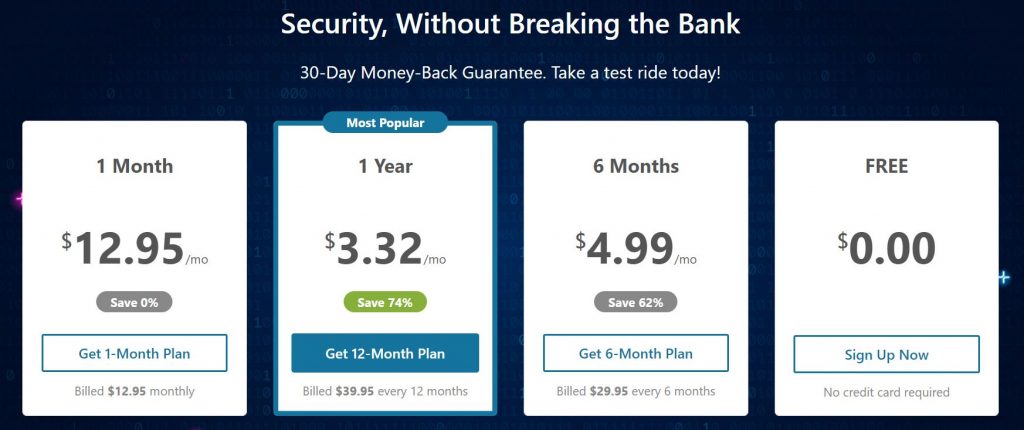Click the Get 6-Month Plan button
This screenshot has width=1024, height=430.
(x=635, y=354)
